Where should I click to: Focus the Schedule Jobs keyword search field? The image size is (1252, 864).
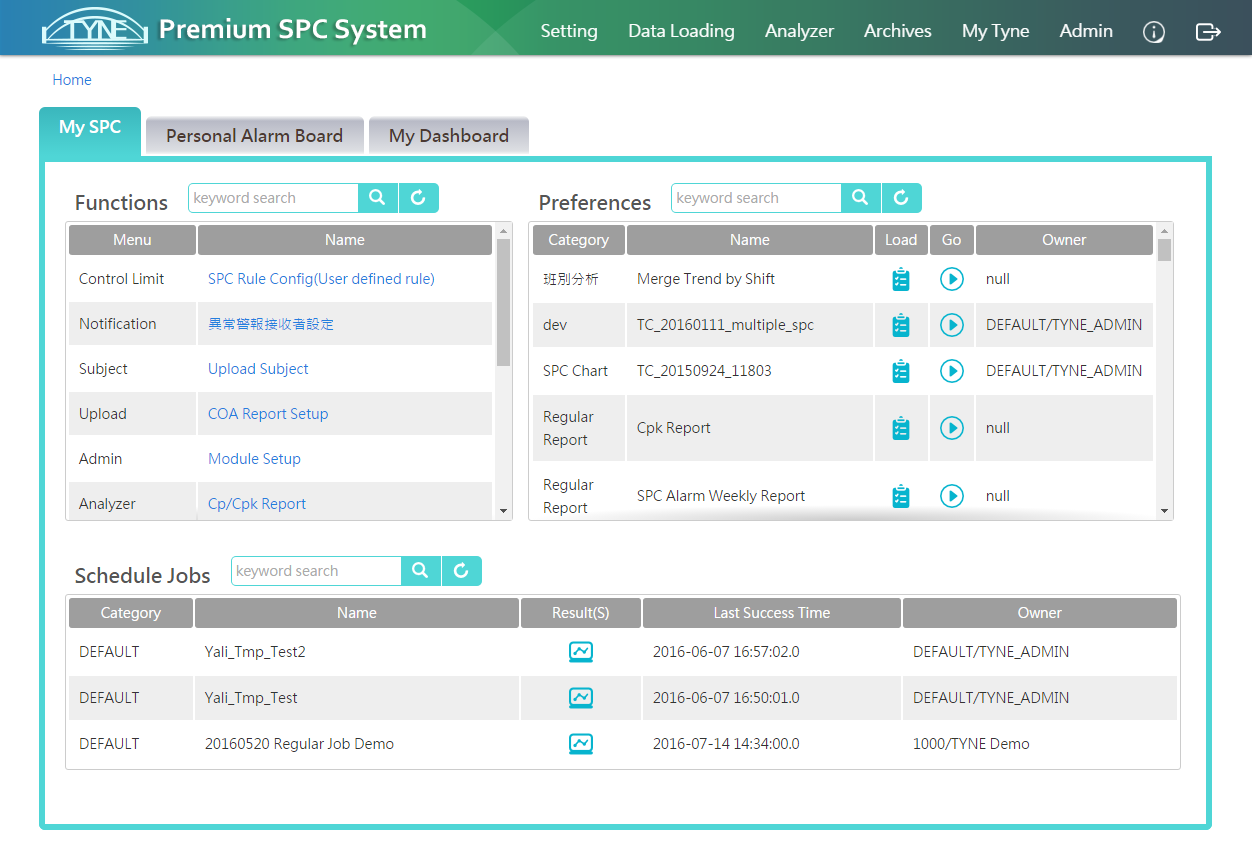(x=316, y=571)
